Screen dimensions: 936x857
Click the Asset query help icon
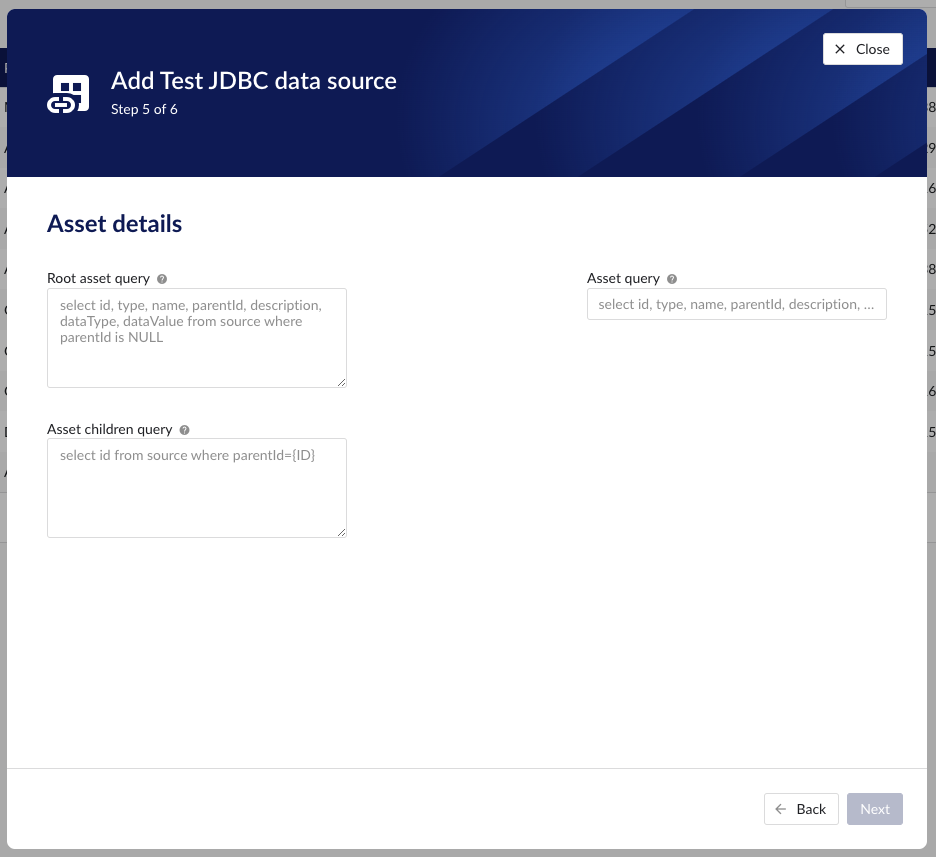pos(670,278)
